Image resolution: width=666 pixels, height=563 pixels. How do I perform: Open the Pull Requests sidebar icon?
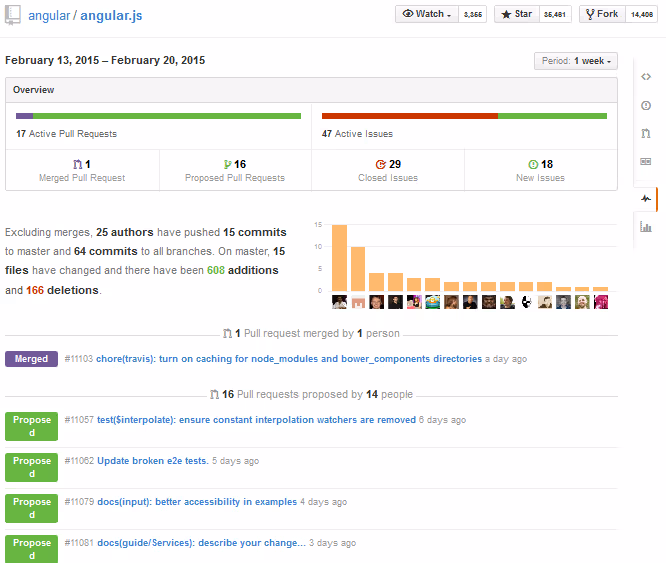(646, 134)
